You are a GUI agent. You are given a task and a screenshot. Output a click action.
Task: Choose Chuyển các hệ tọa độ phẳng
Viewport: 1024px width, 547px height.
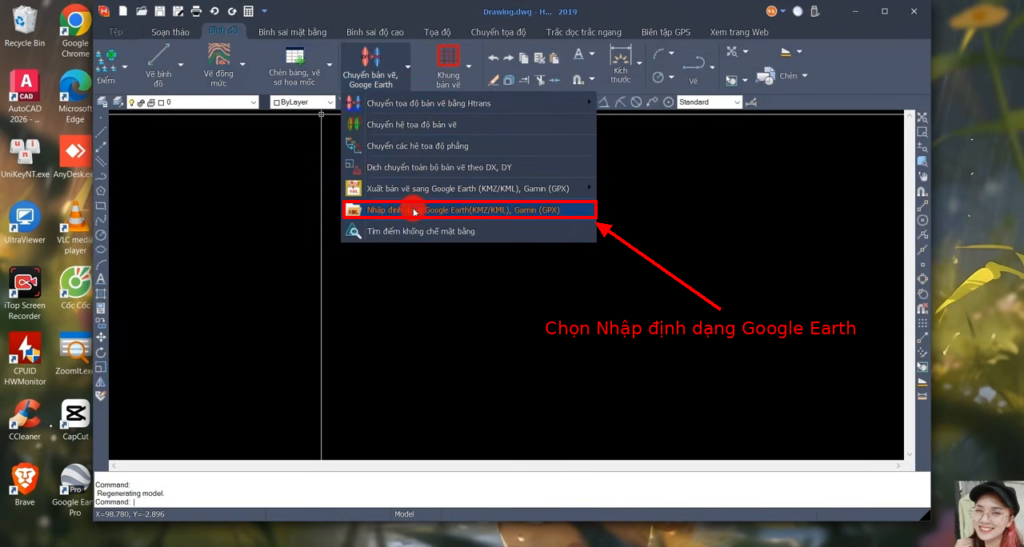[469, 146]
